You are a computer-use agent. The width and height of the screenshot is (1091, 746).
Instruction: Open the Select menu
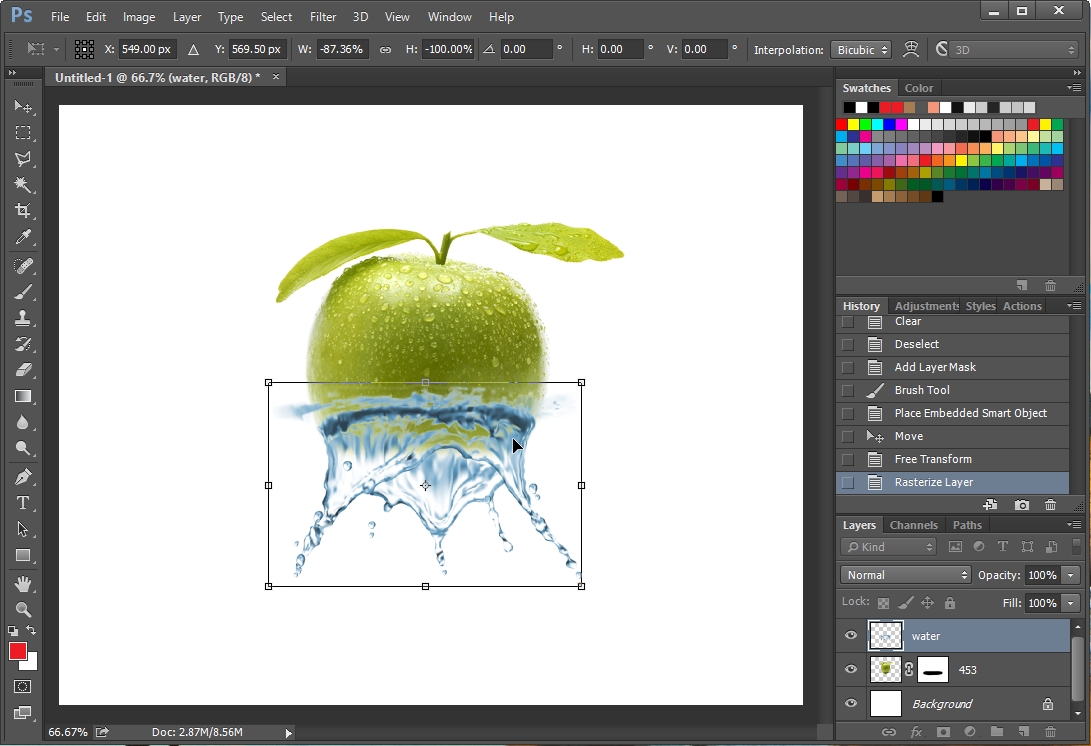276,17
